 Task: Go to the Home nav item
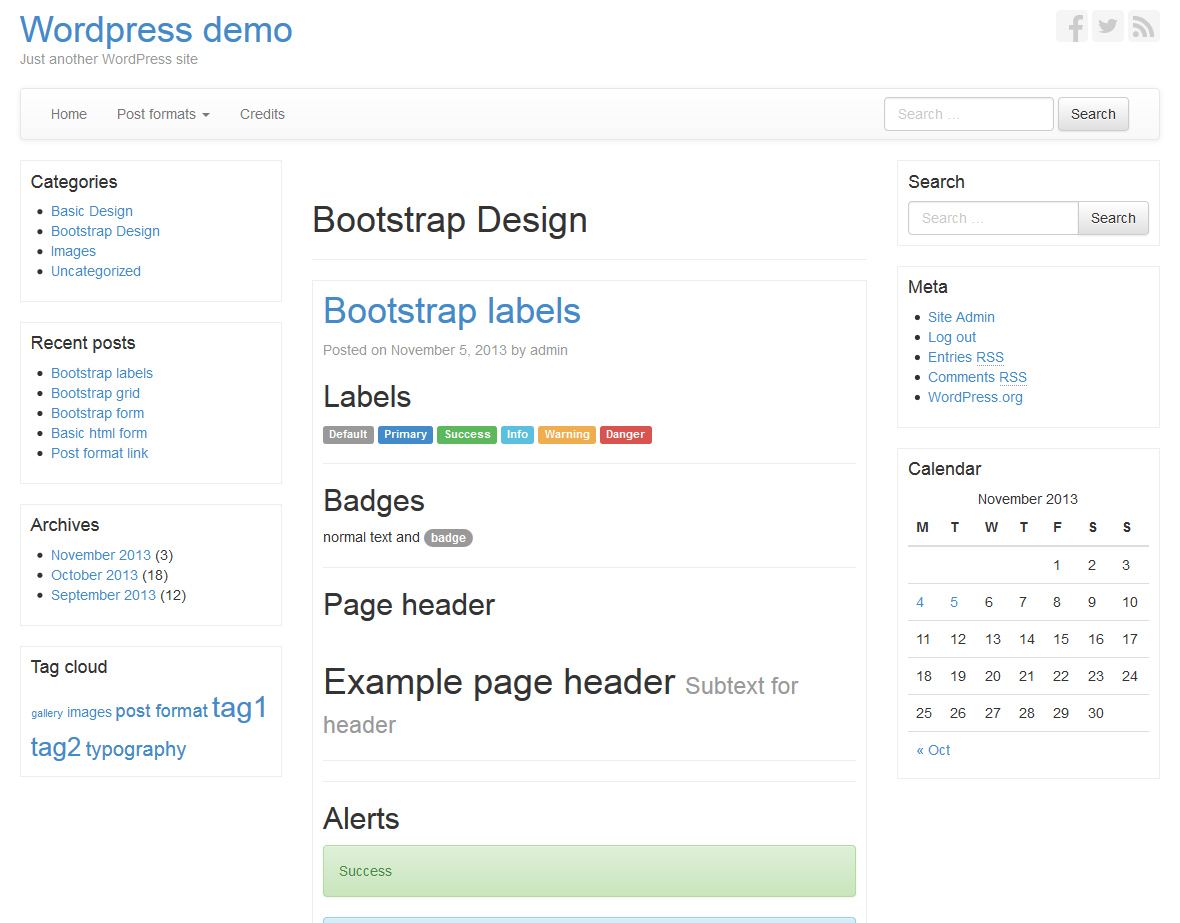[68, 114]
